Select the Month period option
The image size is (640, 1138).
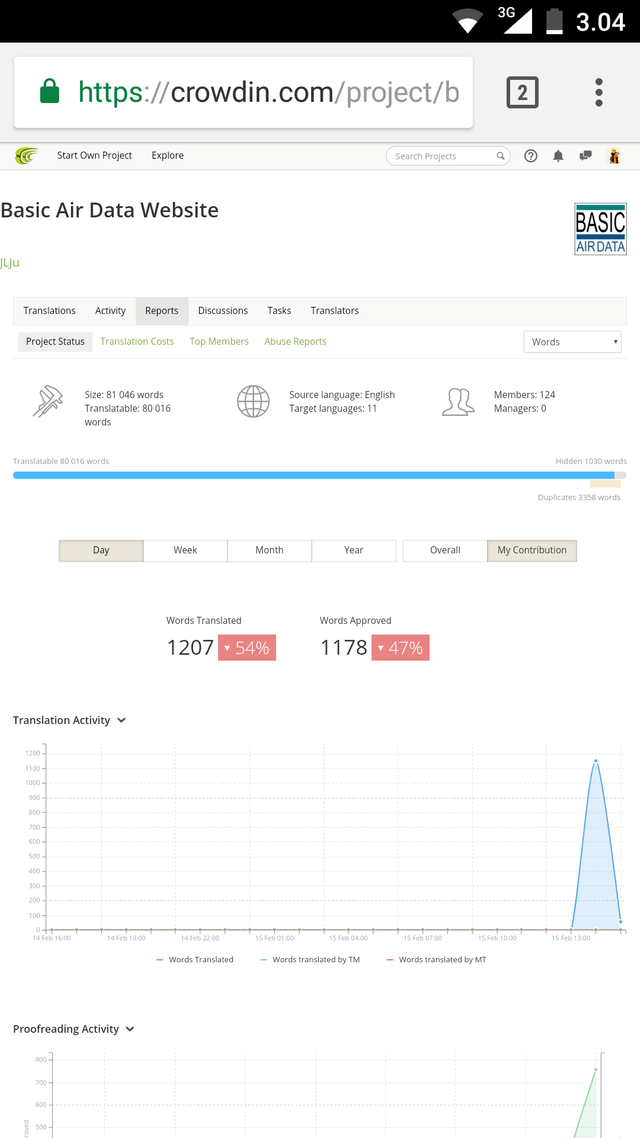(269, 550)
